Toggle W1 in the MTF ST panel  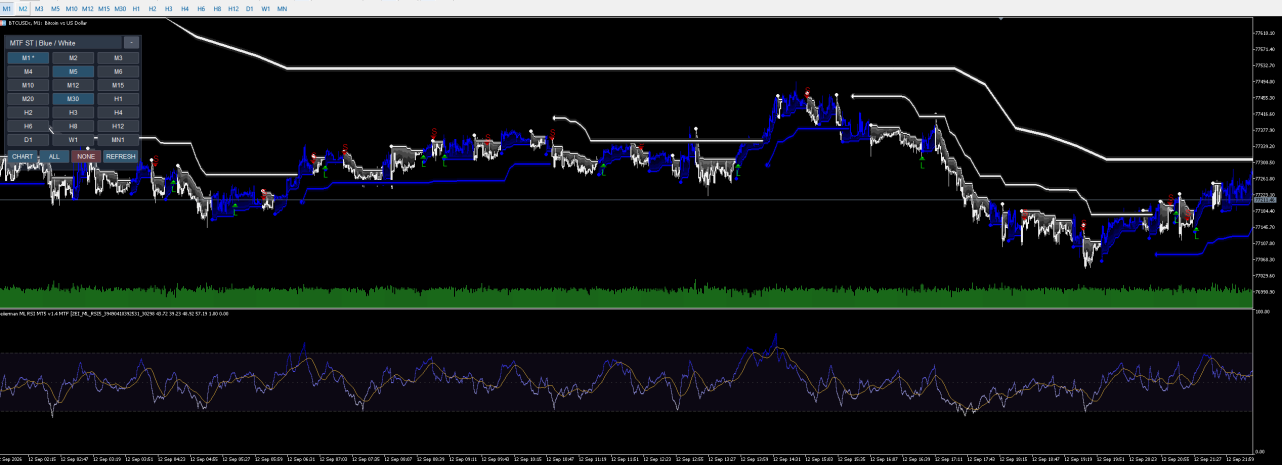73,140
